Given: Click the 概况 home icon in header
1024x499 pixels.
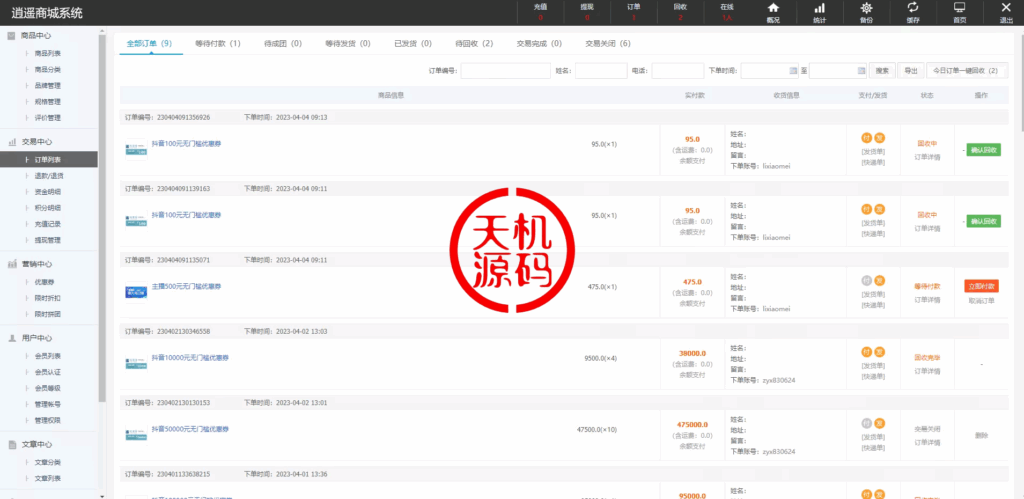Looking at the screenshot, I should coord(773,8).
